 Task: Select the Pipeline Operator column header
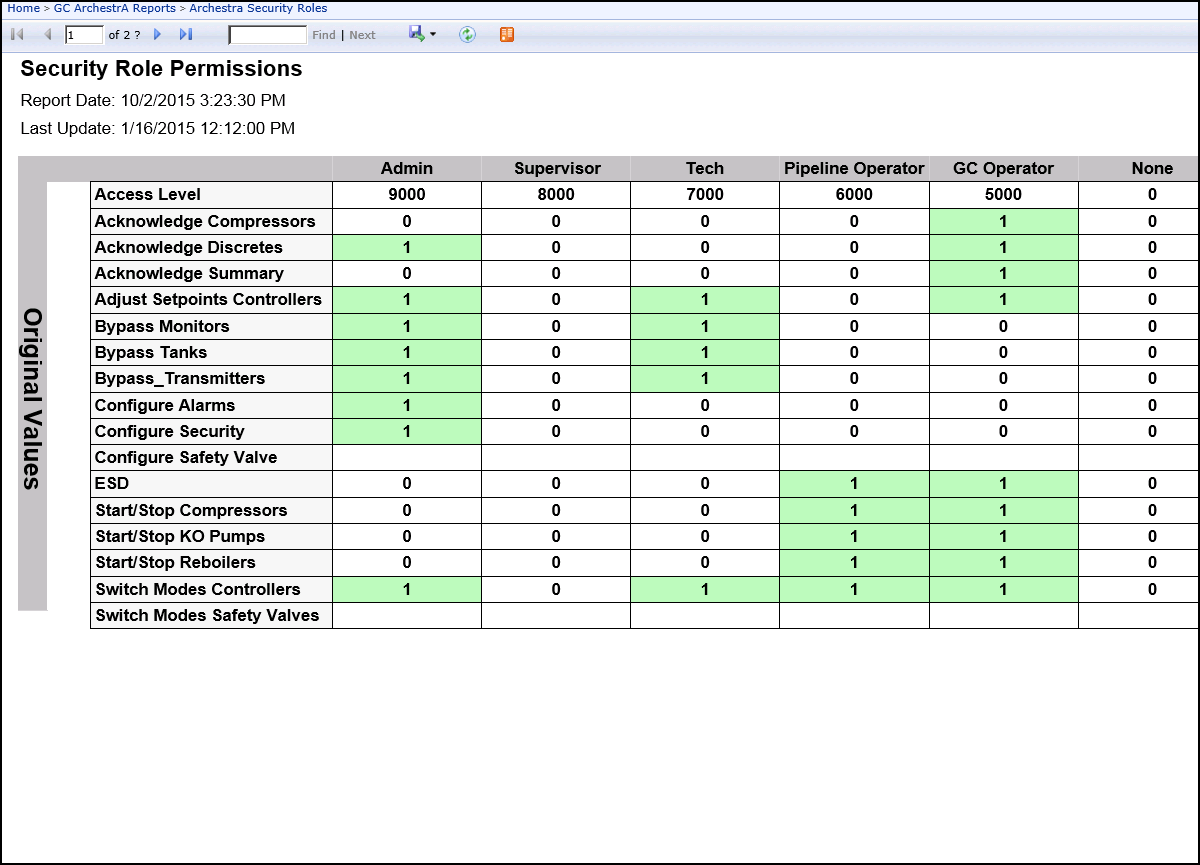[854, 168]
